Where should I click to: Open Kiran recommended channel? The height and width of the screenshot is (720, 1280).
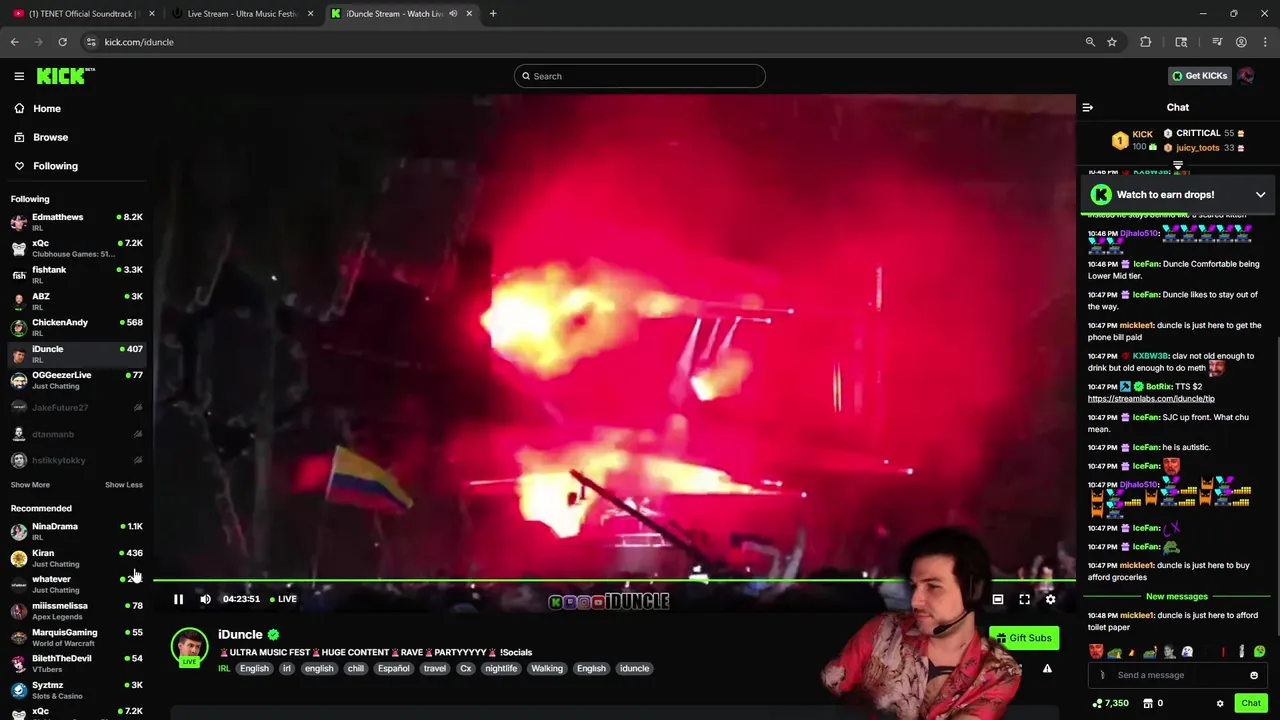point(77,558)
